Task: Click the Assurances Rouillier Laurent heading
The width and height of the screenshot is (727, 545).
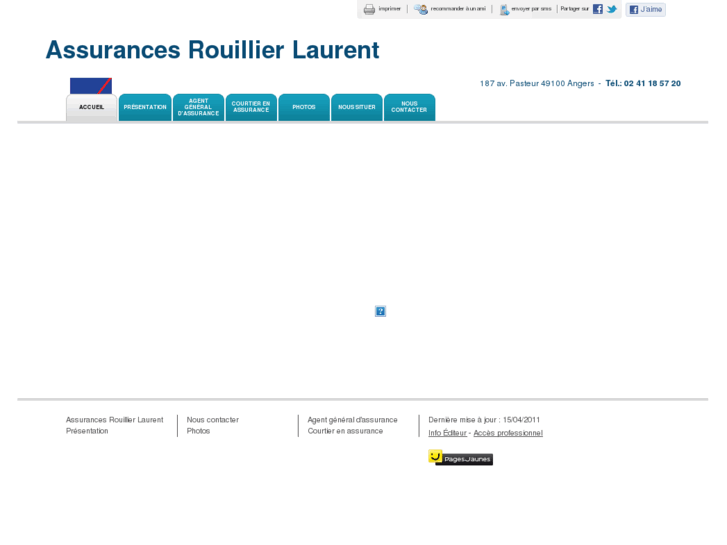Action: (212, 50)
